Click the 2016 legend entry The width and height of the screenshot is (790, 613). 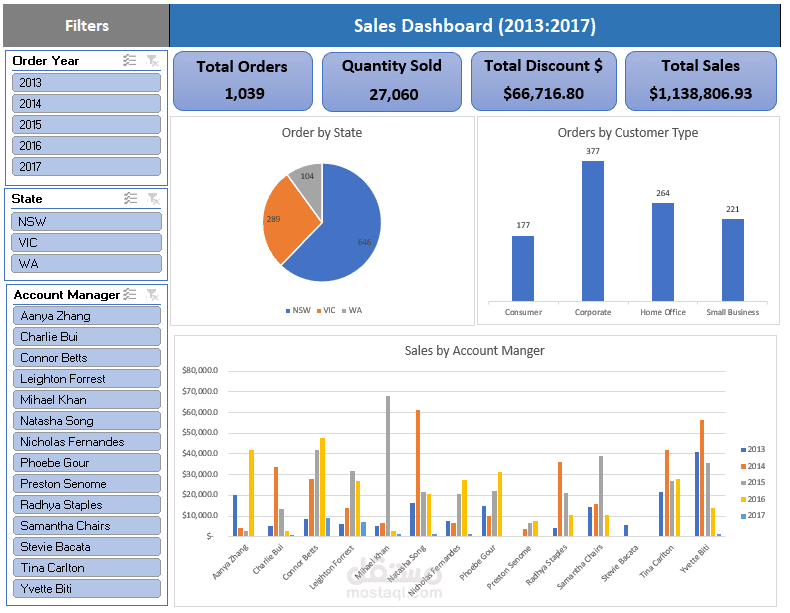pos(753,499)
